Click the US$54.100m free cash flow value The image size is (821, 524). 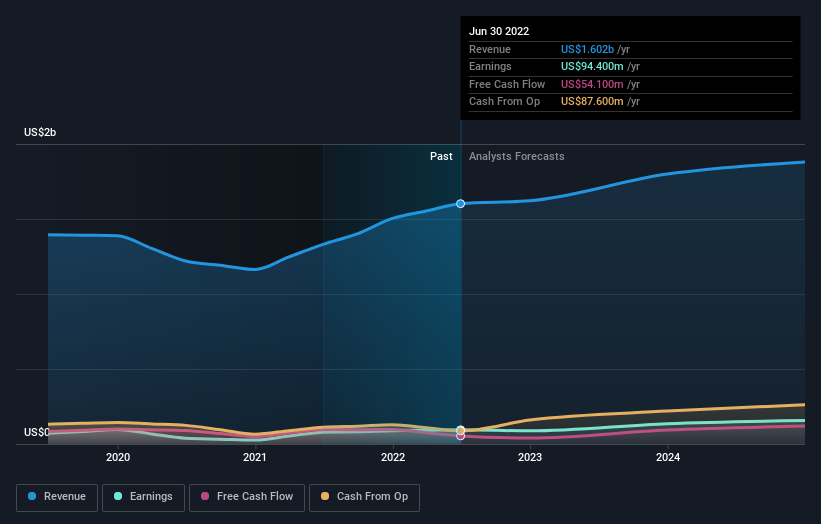pyautogui.click(x=592, y=84)
